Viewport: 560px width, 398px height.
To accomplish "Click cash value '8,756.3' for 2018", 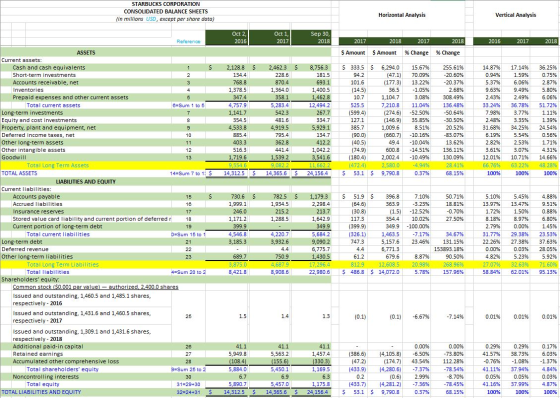I will pos(320,68).
